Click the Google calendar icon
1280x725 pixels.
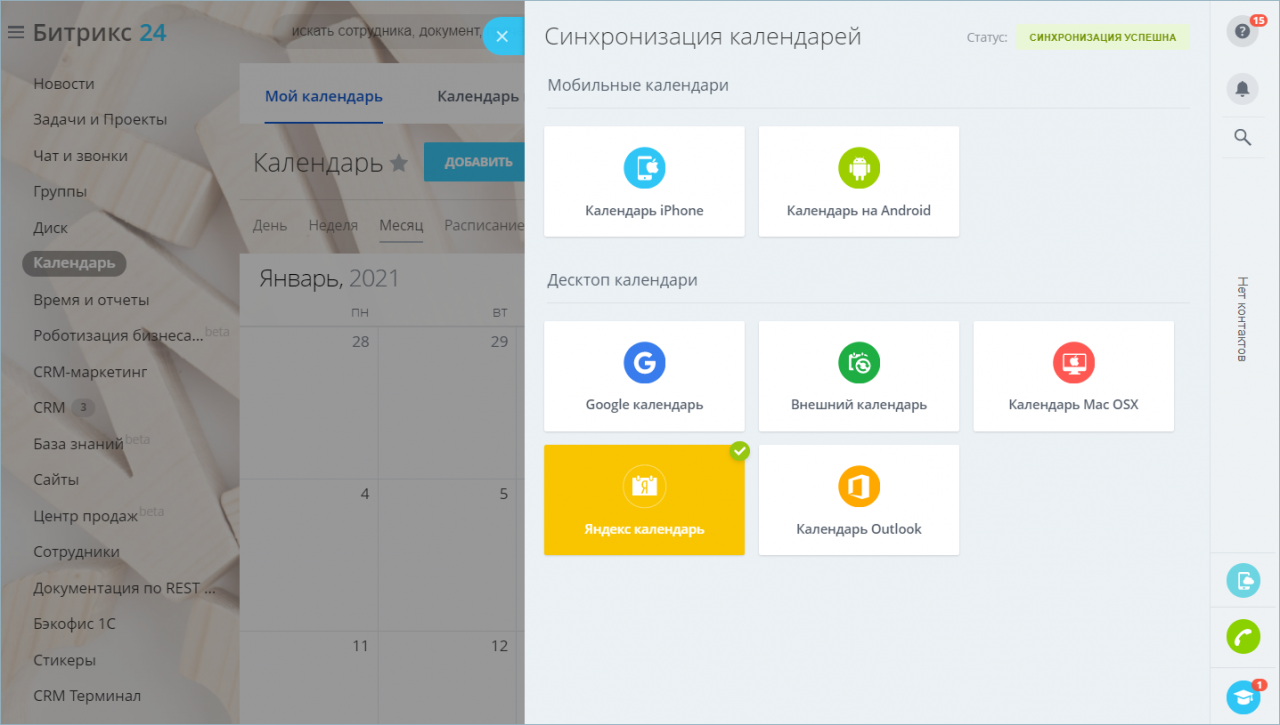click(644, 362)
